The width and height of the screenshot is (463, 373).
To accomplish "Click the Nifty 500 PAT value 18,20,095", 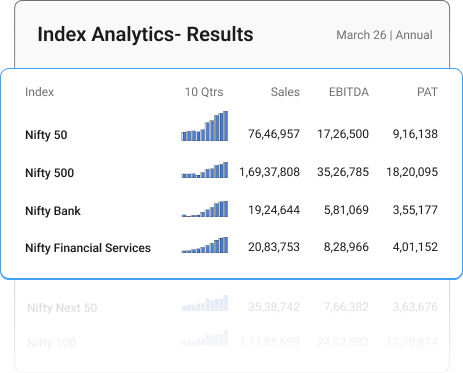I will (412, 172).
